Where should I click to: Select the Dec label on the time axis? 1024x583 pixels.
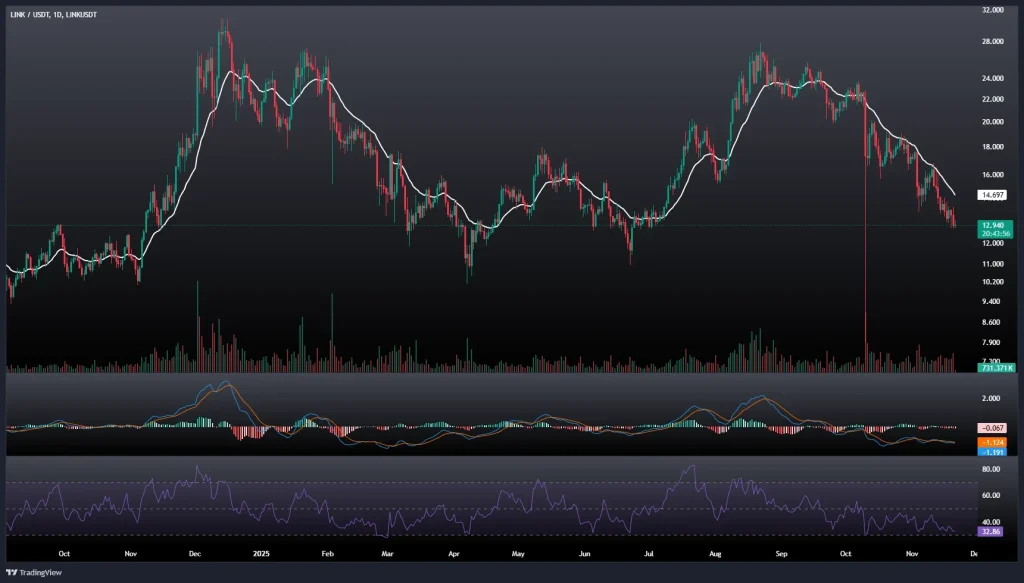(x=195, y=552)
